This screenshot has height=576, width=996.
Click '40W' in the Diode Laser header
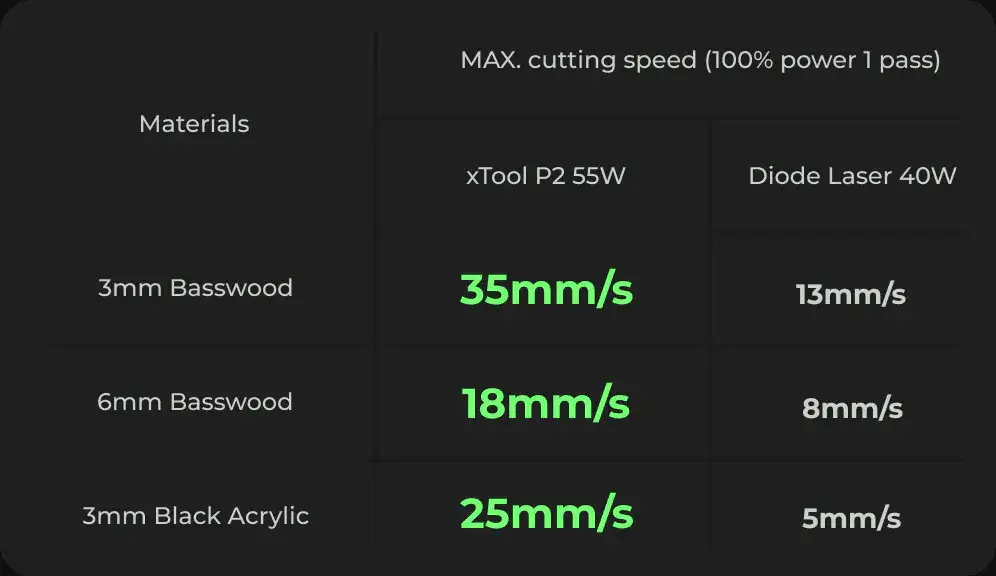coord(927,176)
